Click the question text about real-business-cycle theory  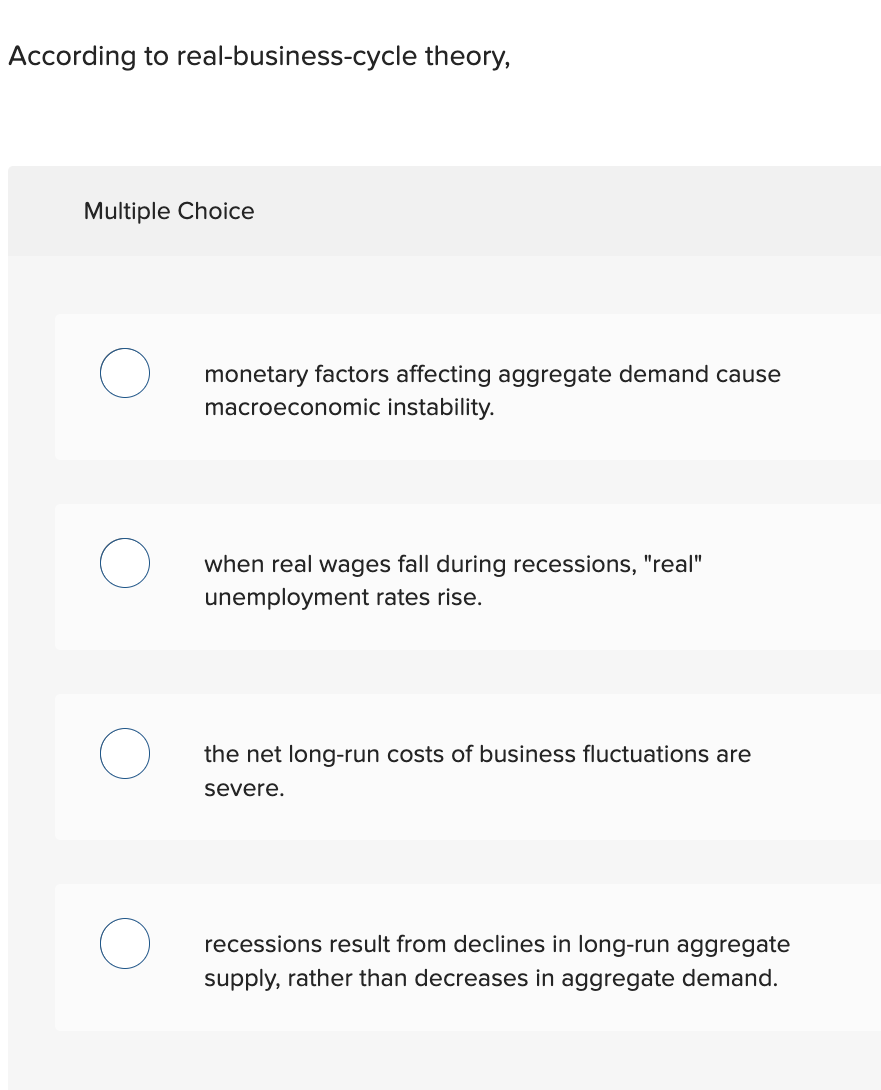258,56
